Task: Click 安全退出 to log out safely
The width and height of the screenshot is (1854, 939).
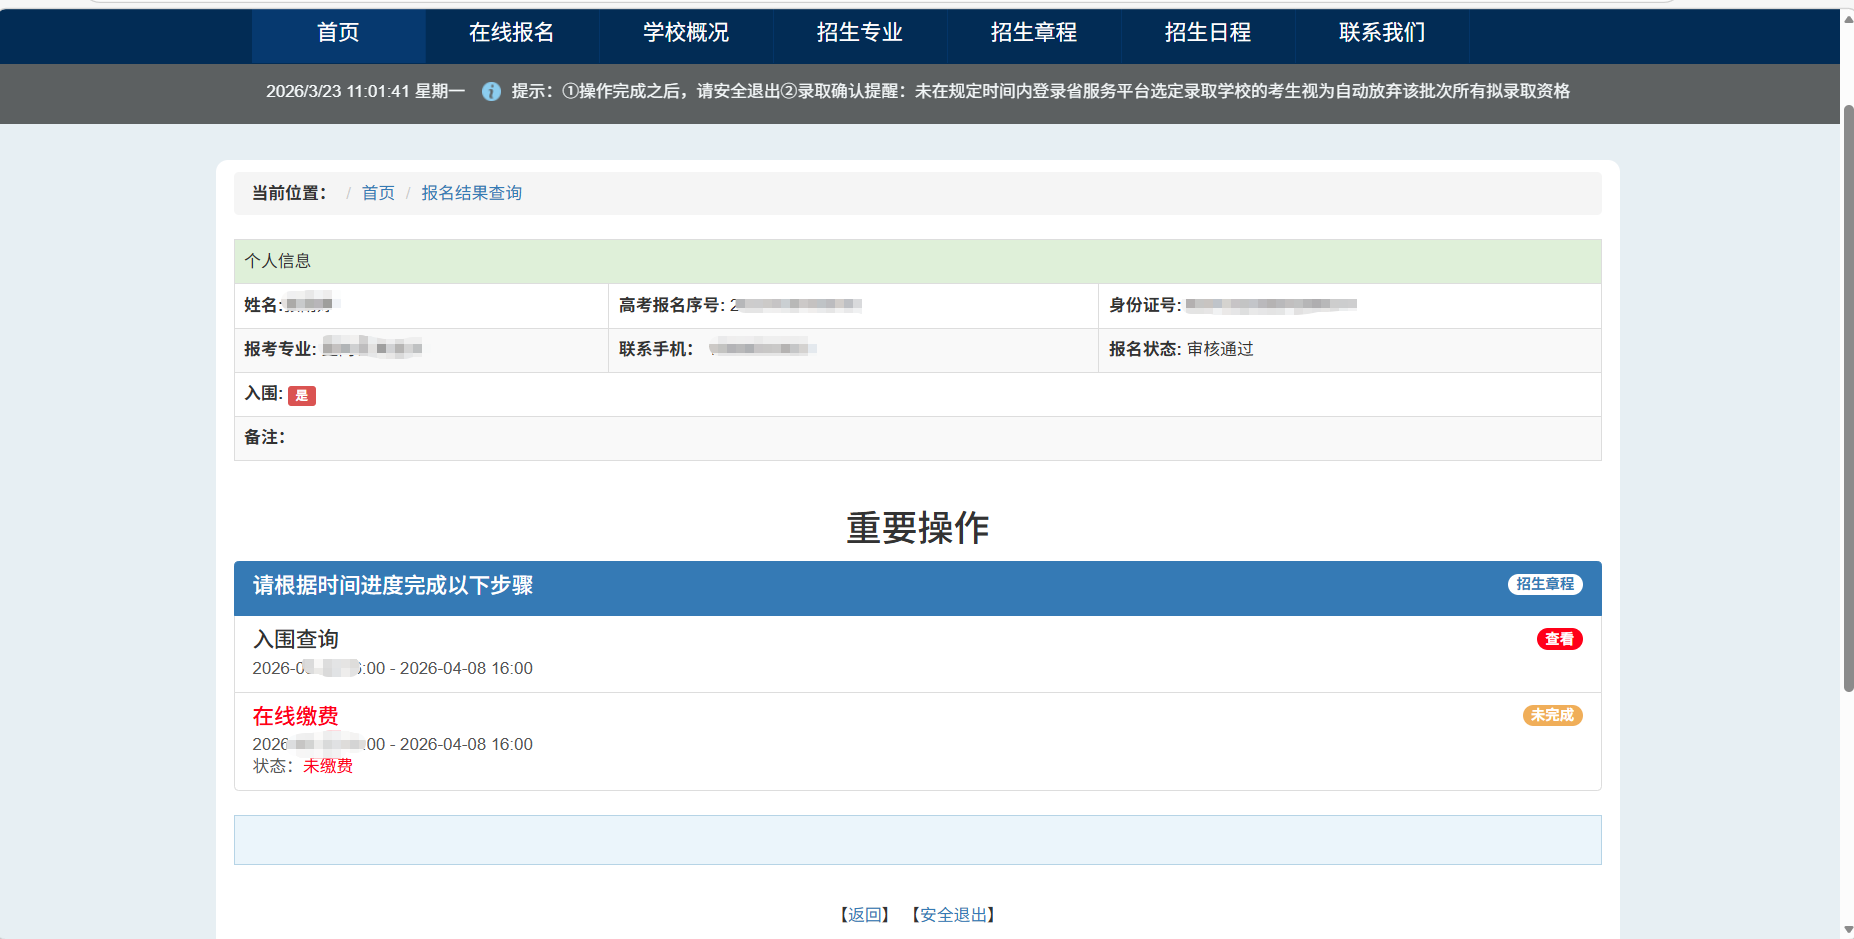Action: coord(953,915)
